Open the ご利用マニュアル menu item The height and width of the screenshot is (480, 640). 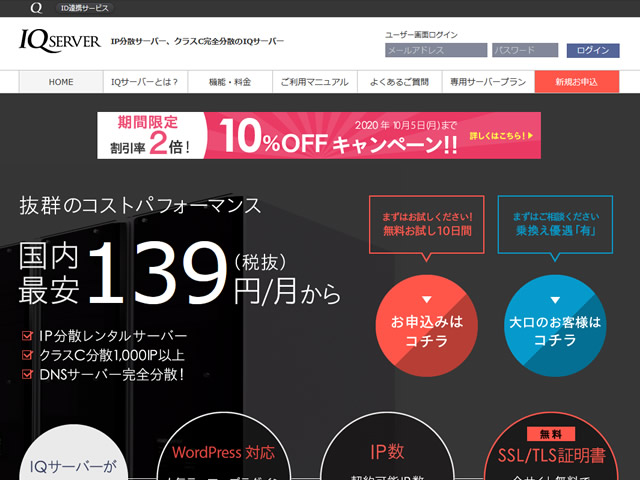[x=315, y=82]
